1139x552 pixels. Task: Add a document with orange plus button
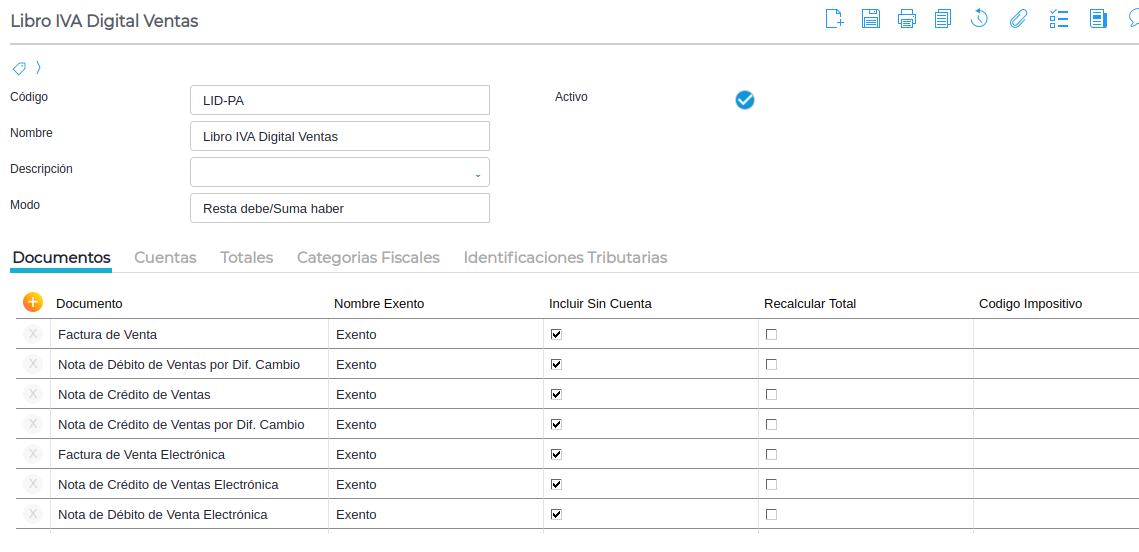[x=33, y=302]
